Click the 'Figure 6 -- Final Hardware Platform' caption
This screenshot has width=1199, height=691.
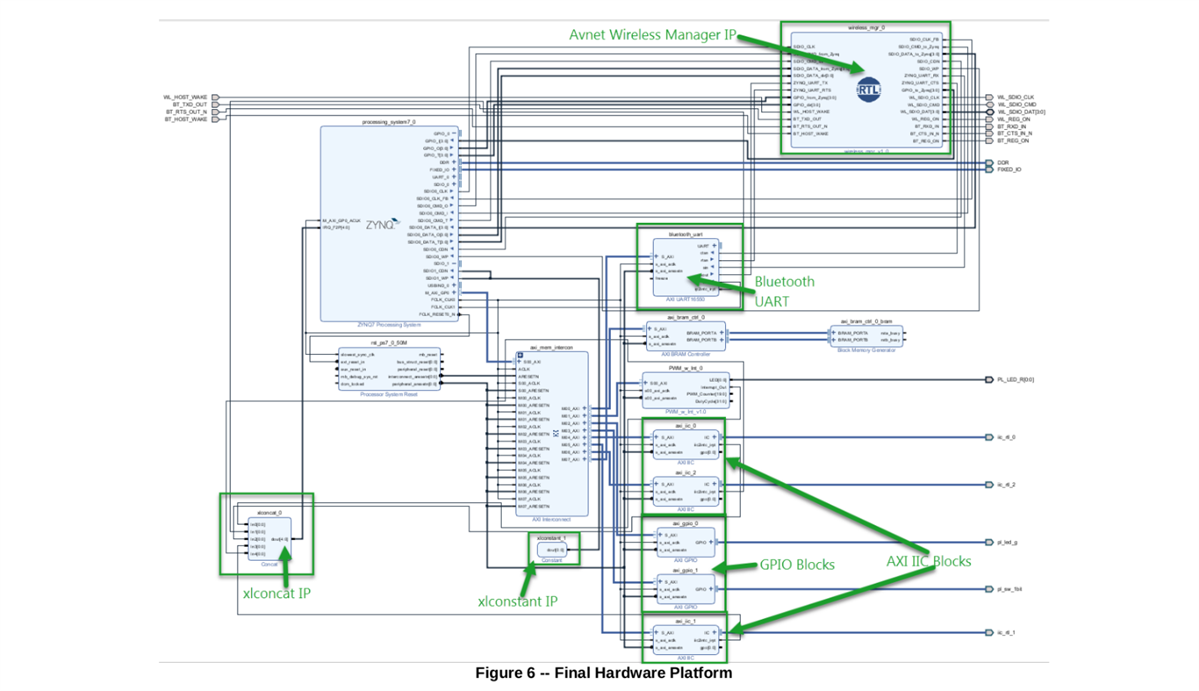pyautogui.click(x=603, y=673)
